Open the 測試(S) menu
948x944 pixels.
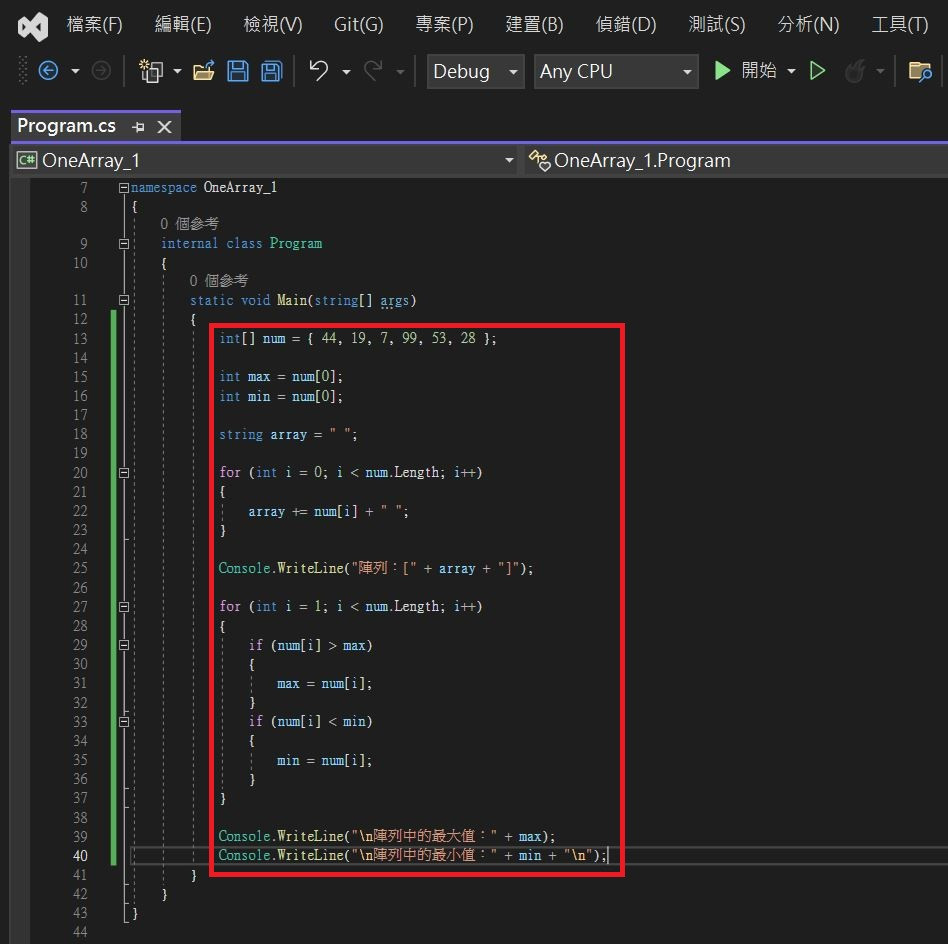point(716,25)
